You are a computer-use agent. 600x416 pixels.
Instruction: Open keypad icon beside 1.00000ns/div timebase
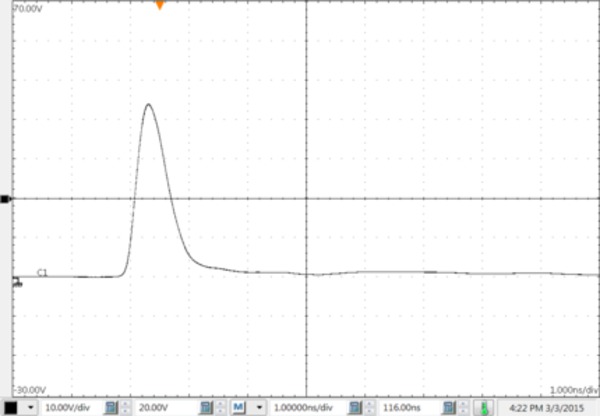pos(355,408)
